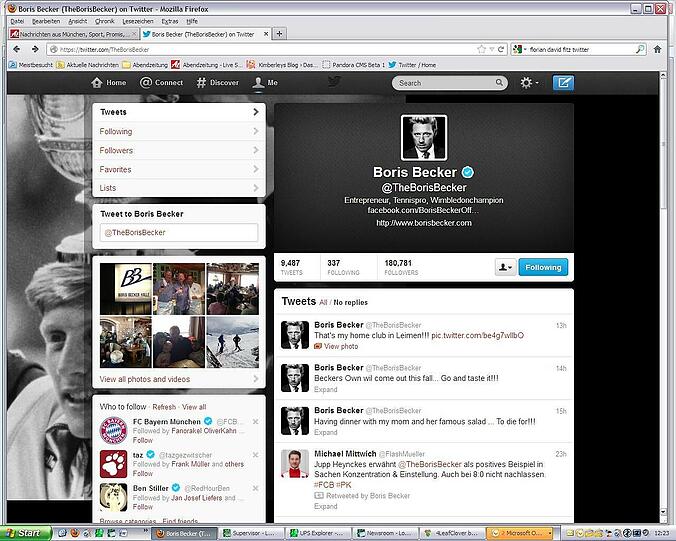Reload the current page
Screen dimensions: 676x541
[x=501, y=49]
